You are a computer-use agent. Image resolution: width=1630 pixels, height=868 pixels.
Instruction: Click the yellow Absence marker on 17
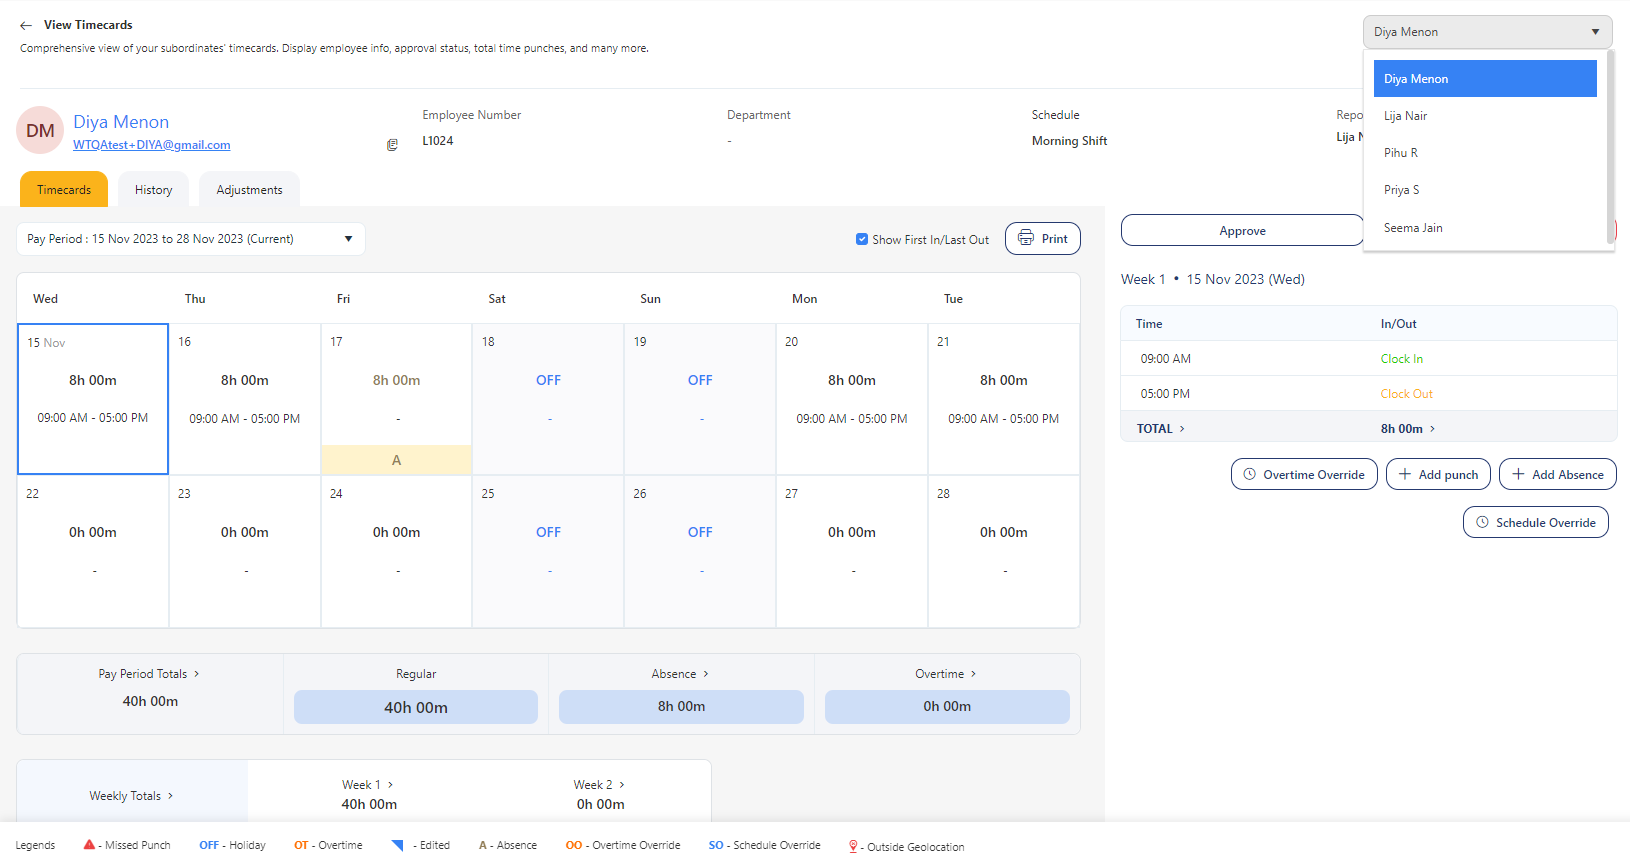[x=396, y=460]
